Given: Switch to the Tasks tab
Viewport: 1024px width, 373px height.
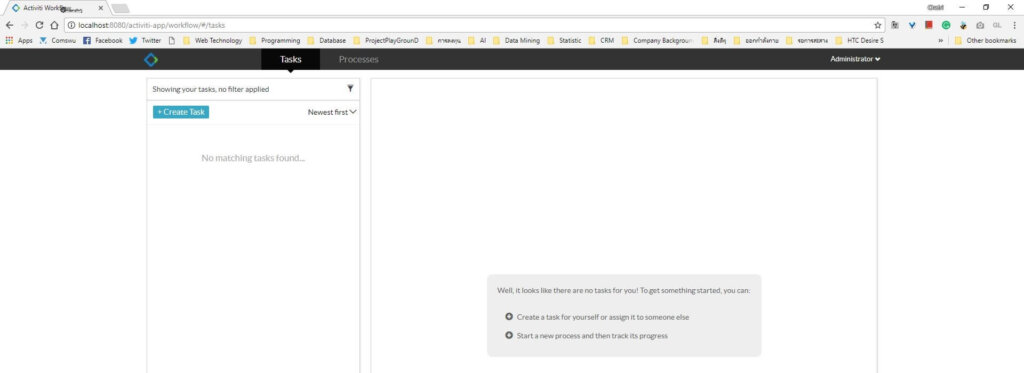Looking at the screenshot, I should pyautogui.click(x=291, y=59).
